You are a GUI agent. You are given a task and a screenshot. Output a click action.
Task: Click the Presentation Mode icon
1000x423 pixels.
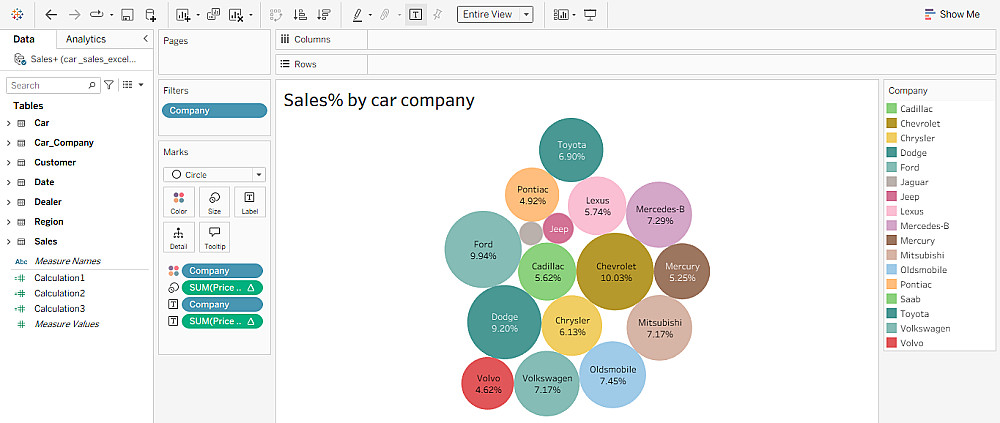[589, 15]
